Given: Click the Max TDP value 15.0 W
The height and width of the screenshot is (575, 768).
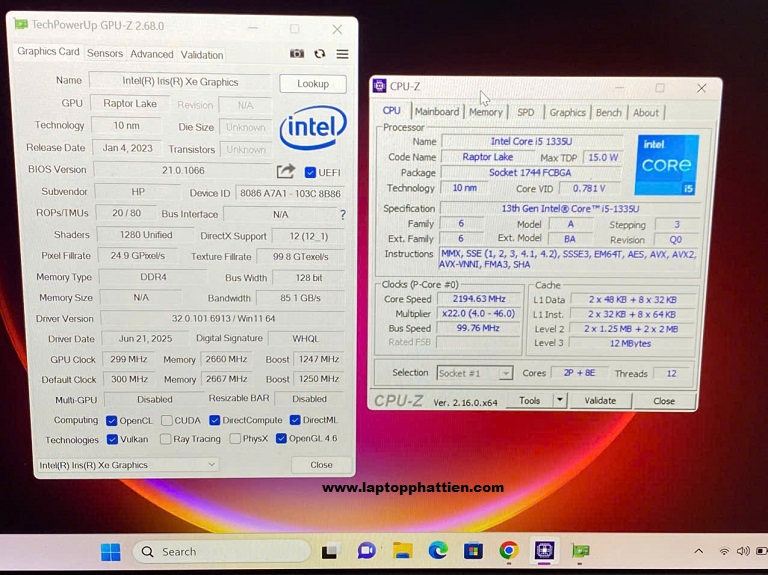Looking at the screenshot, I should tap(603, 158).
